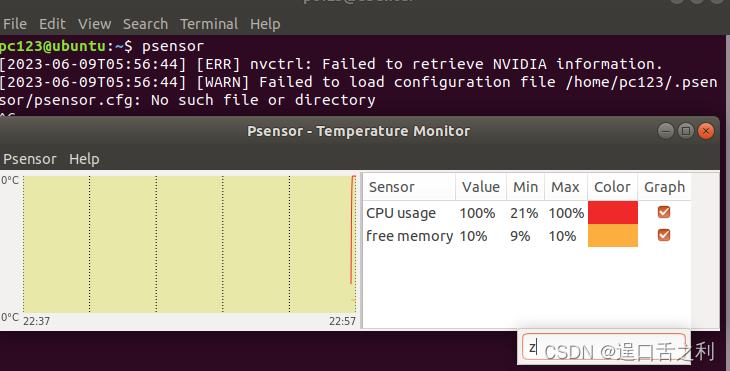Screen dimensions: 730x371
Task: Click the Max column header
Action: click(x=566, y=187)
